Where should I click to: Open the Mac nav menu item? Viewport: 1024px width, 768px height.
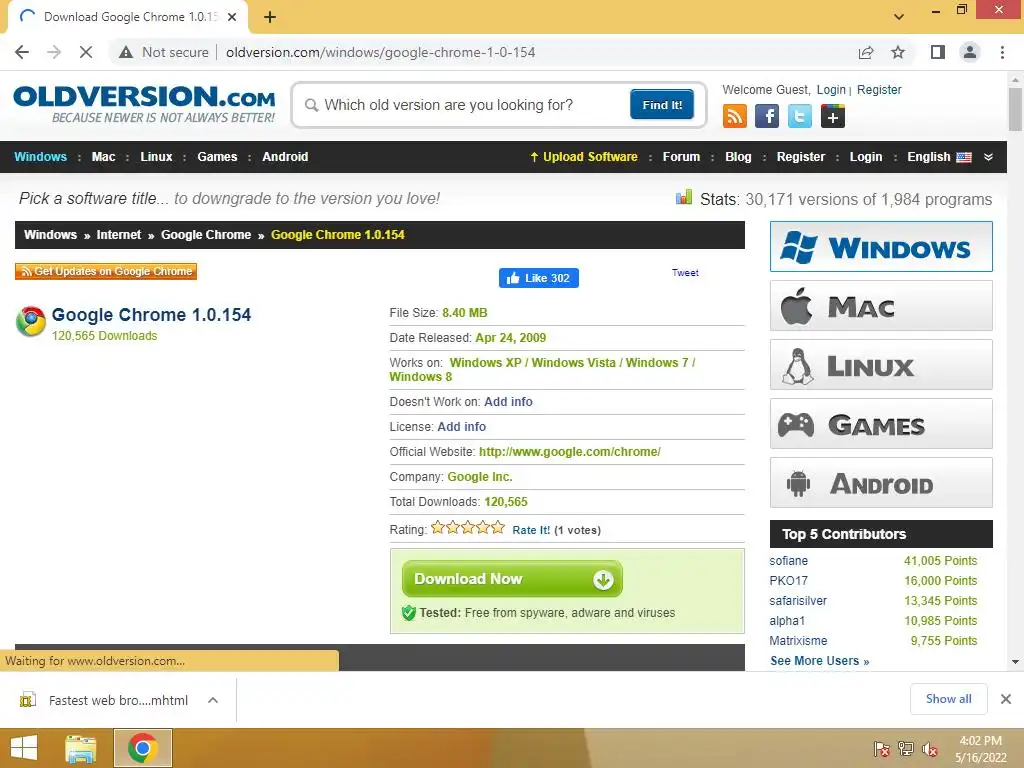coord(103,157)
